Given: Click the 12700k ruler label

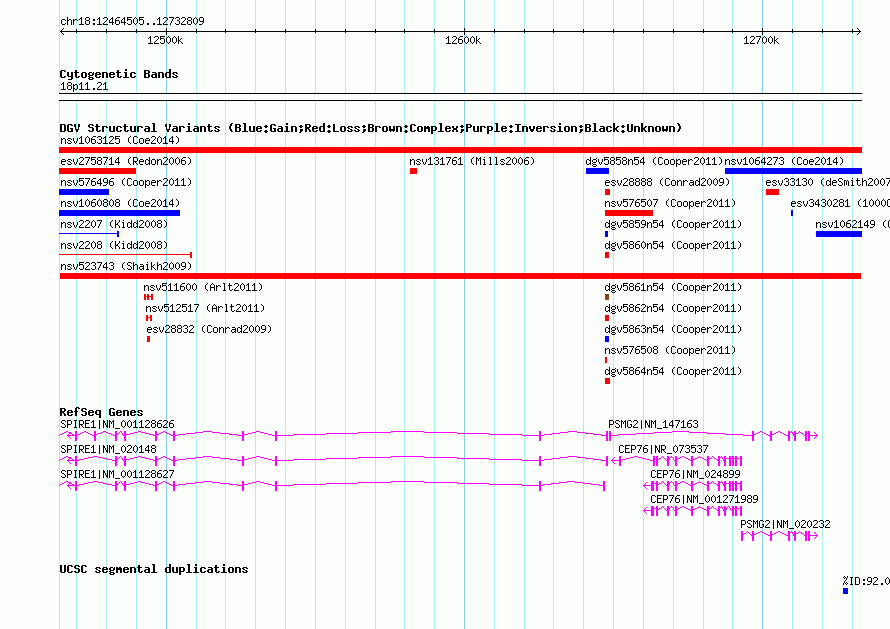Looking at the screenshot, I should point(761,40).
